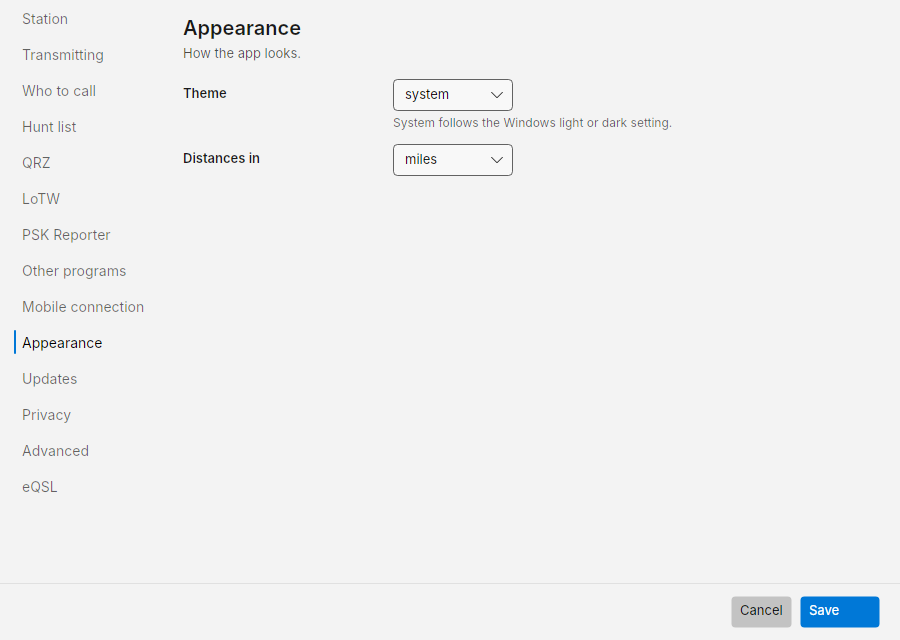
Task: Go to the Transmitting settings
Action: click(x=63, y=55)
